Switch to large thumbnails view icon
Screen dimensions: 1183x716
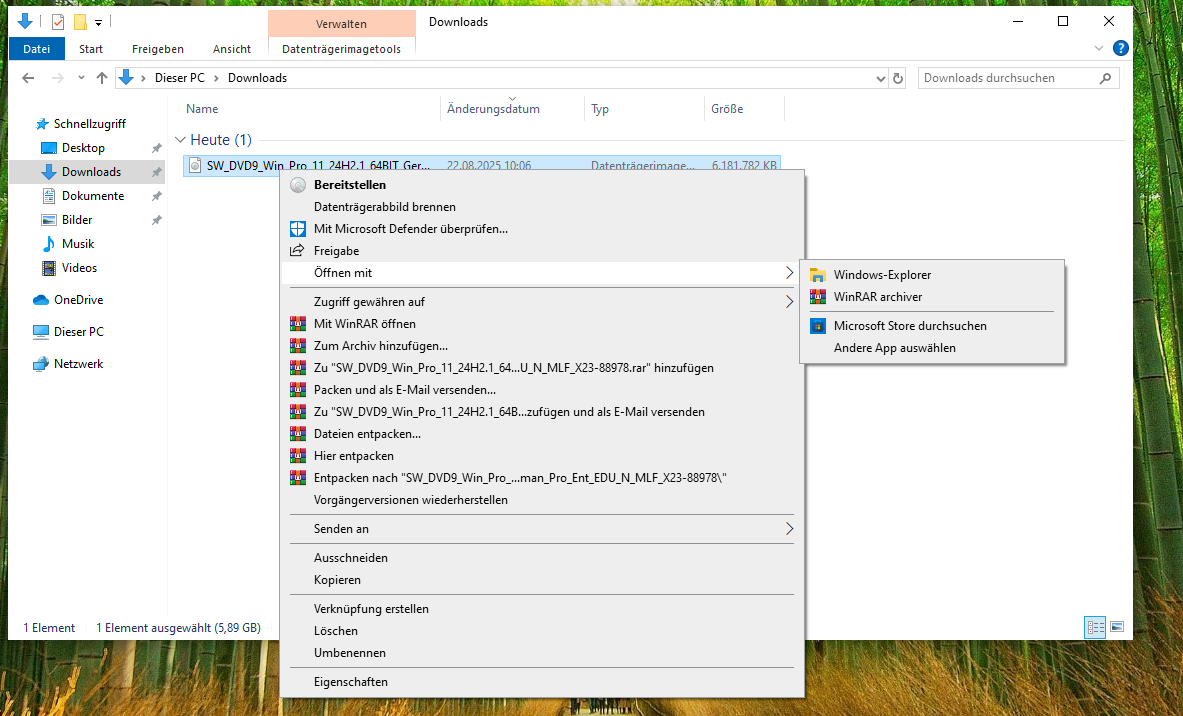pyautogui.click(x=1117, y=627)
